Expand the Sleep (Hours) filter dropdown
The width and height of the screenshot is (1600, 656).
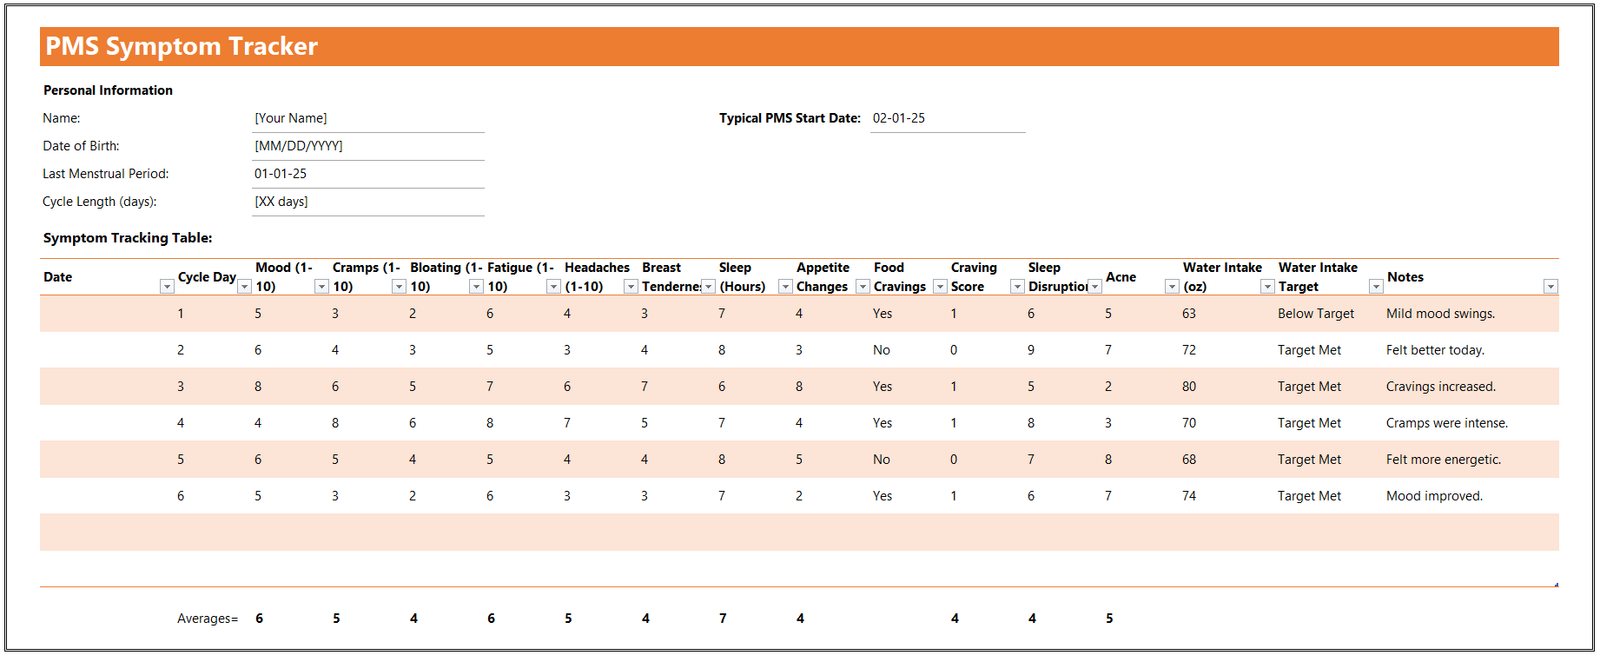click(x=785, y=287)
